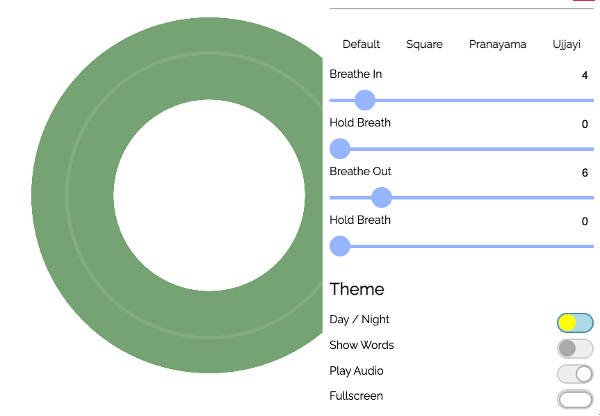Turn off the Play Audio switch
This screenshot has height=416, width=600.
pyautogui.click(x=575, y=374)
